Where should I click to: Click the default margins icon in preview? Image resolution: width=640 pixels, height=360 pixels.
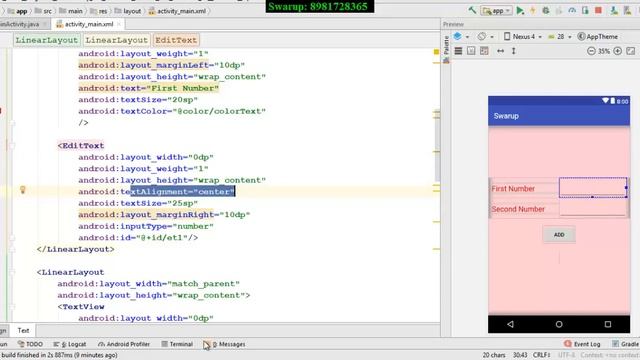[x=484, y=51]
